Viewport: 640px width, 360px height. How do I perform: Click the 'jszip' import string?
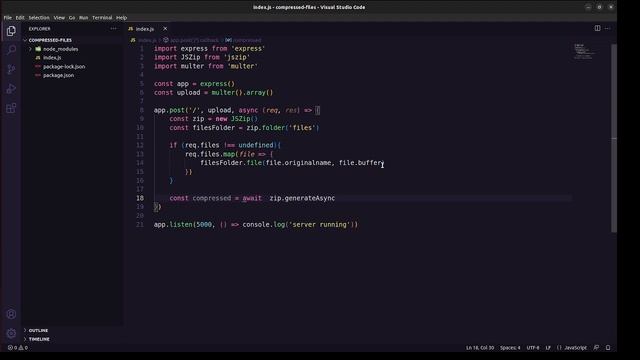pyautogui.click(x=237, y=58)
